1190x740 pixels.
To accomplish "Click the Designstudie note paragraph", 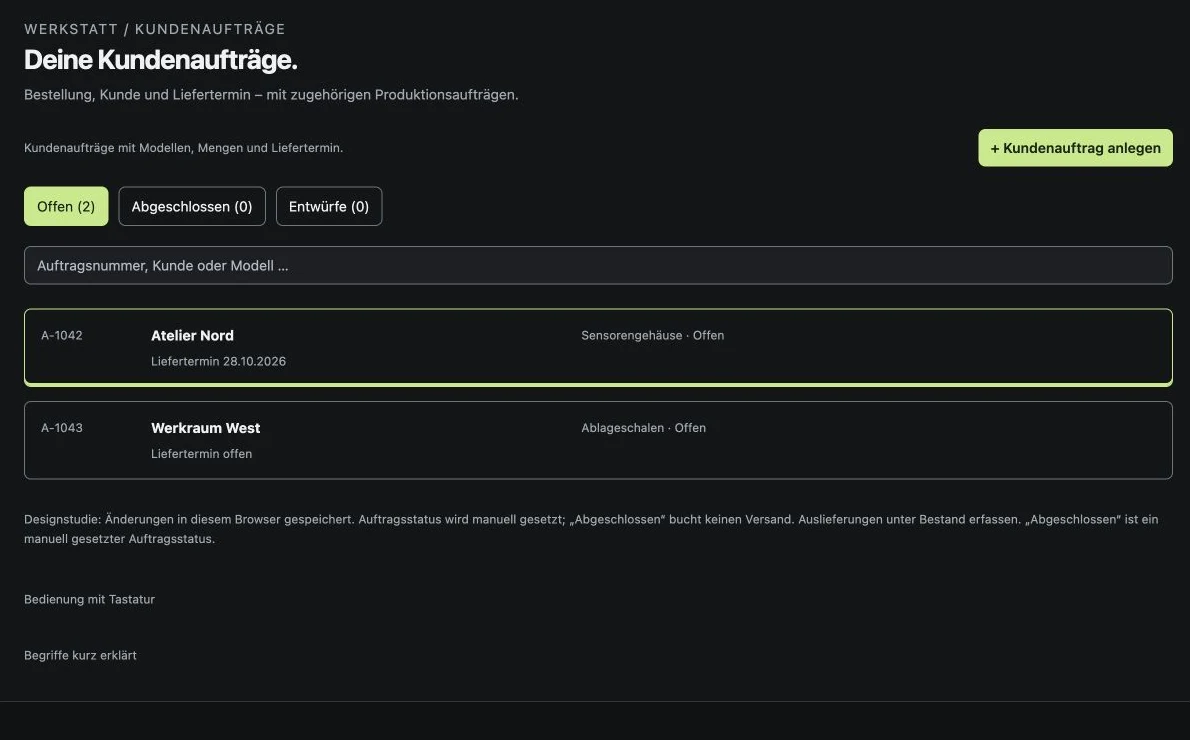I will [x=591, y=529].
